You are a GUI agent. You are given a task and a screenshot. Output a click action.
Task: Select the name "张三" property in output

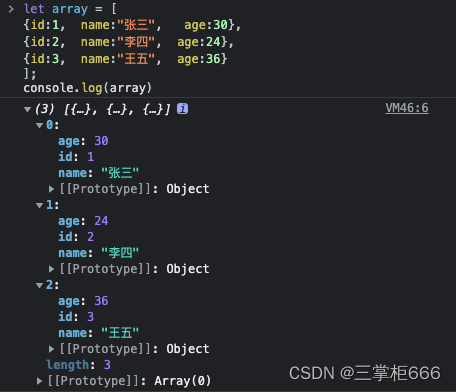point(98,173)
